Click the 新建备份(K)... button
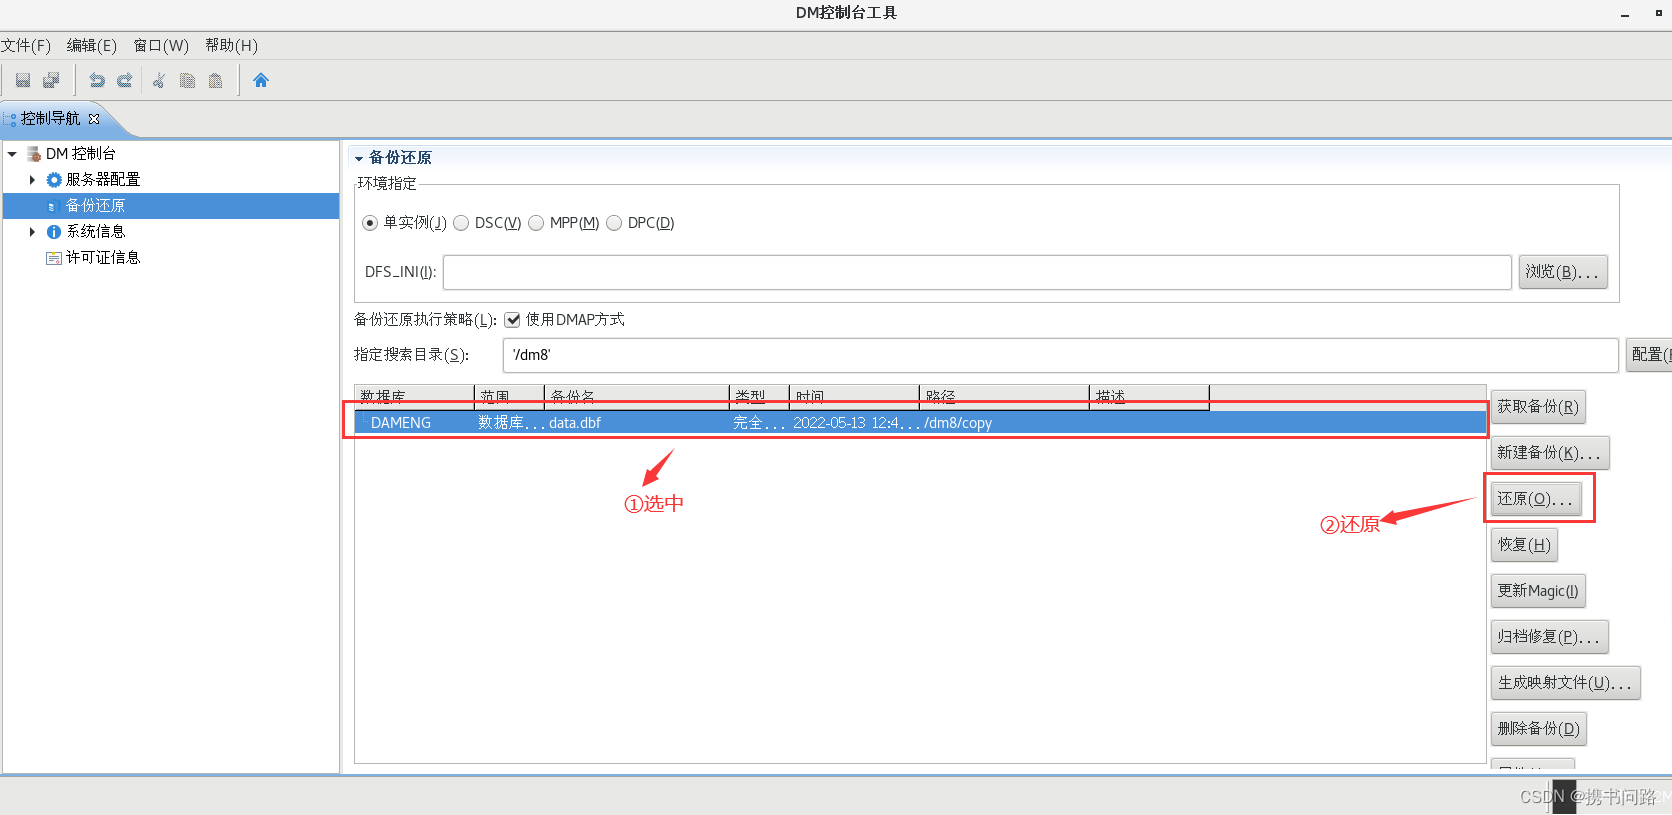Image resolution: width=1672 pixels, height=815 pixels. coord(1550,453)
